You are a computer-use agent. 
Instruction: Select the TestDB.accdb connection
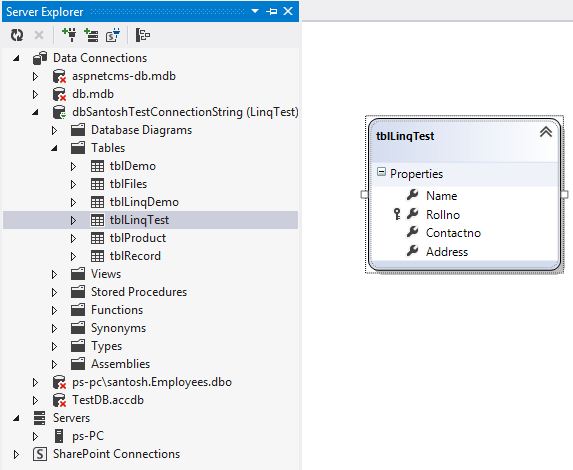108,400
